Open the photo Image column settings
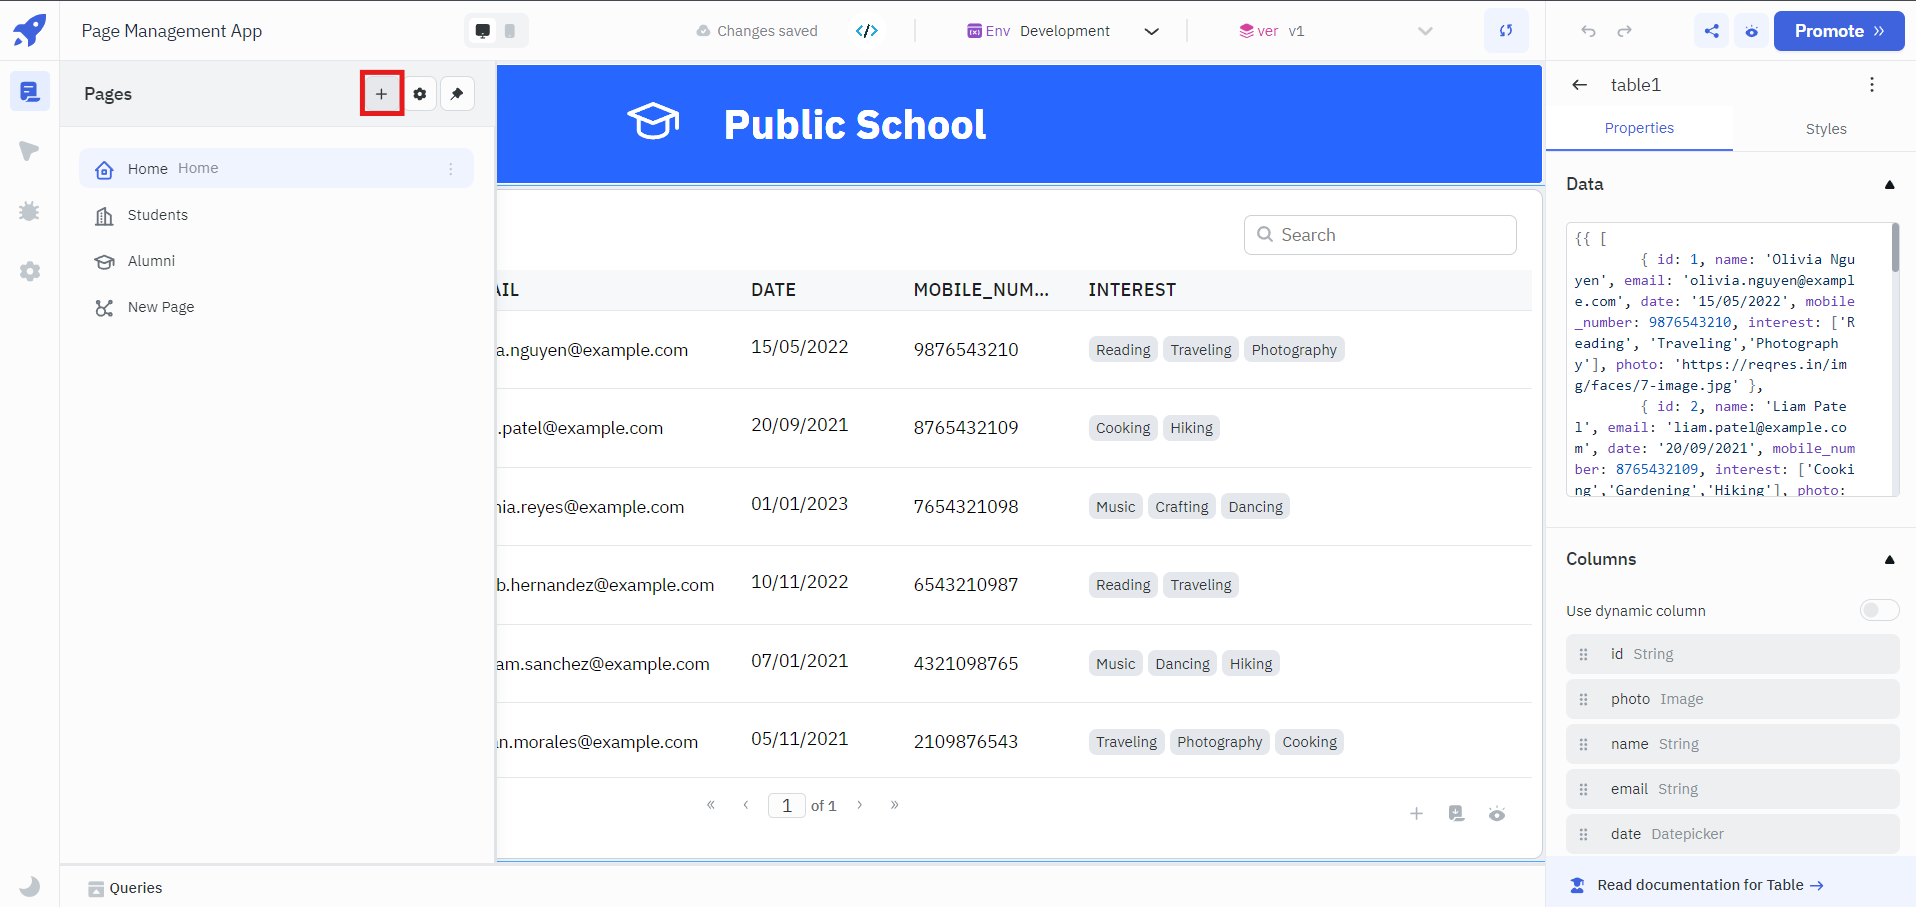 1732,699
